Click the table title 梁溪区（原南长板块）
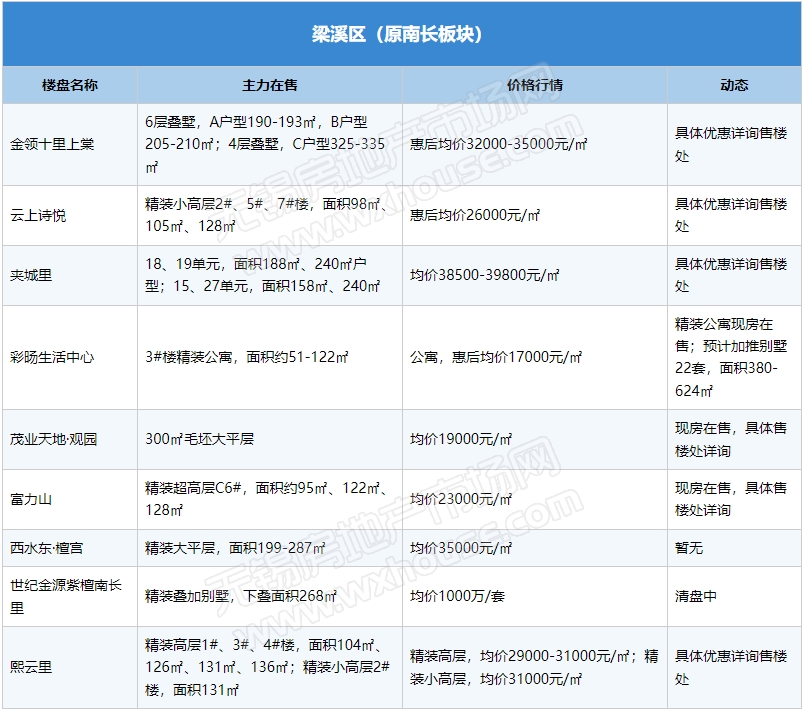The width and height of the screenshot is (807, 713). click(x=396, y=34)
